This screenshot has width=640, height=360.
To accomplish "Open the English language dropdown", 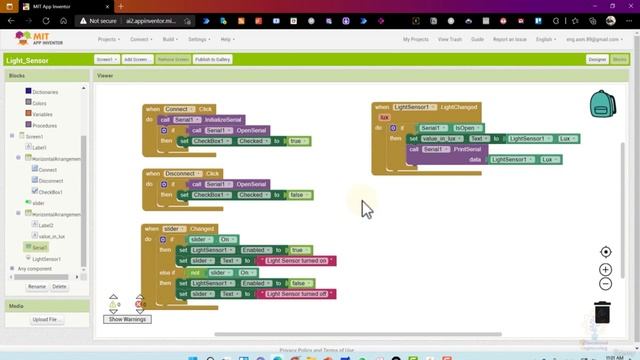I will click(546, 39).
